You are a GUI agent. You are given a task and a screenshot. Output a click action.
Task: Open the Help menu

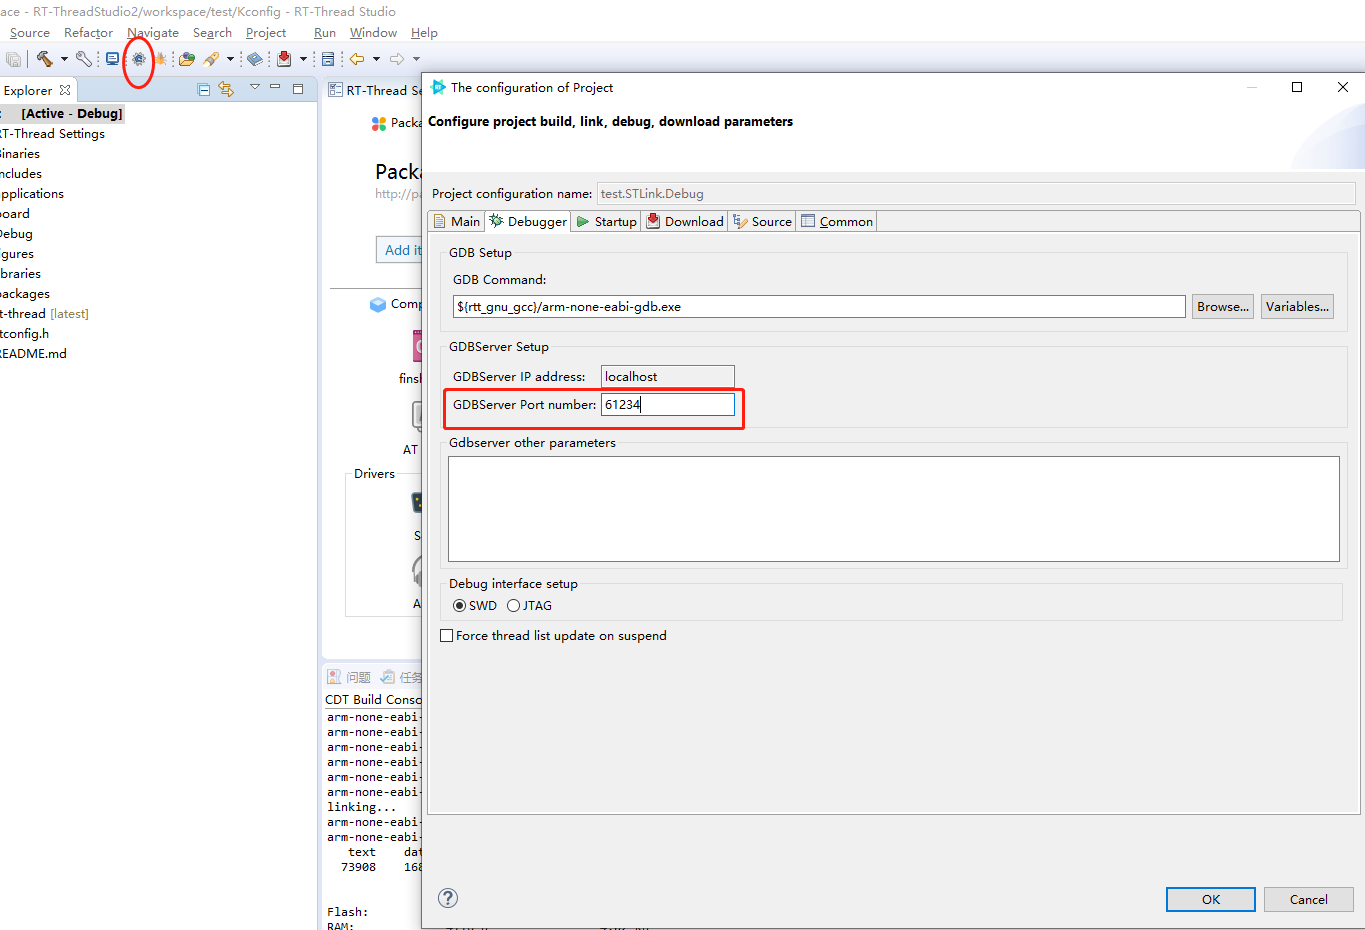(424, 33)
